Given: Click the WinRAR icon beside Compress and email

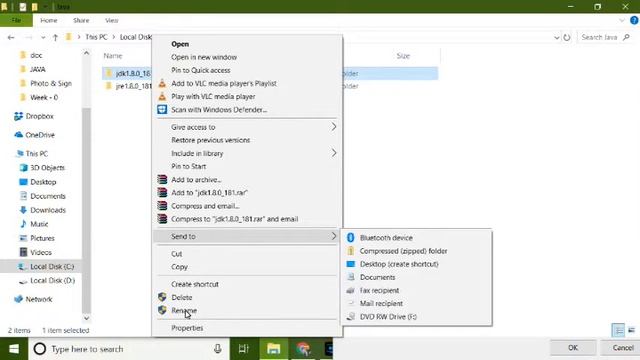Looking at the screenshot, I should 162,206.
